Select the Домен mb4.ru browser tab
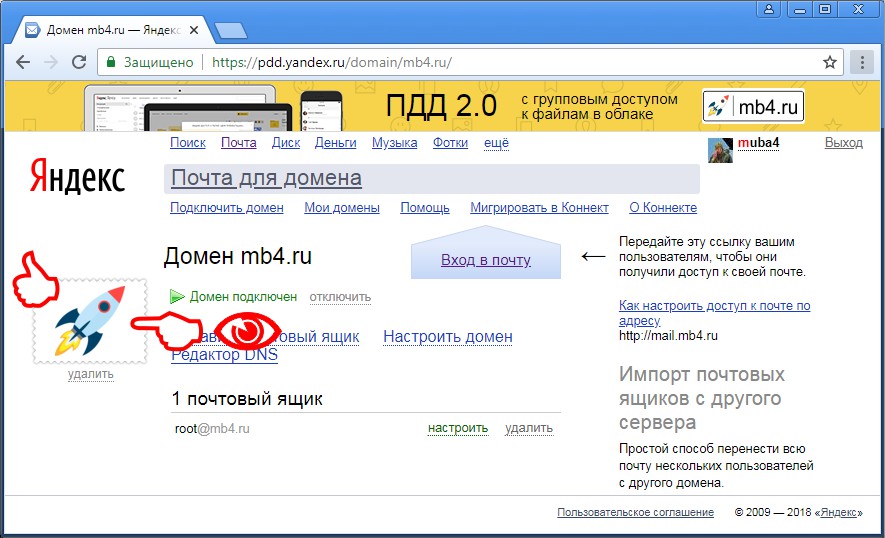885x538 pixels. tap(113, 30)
